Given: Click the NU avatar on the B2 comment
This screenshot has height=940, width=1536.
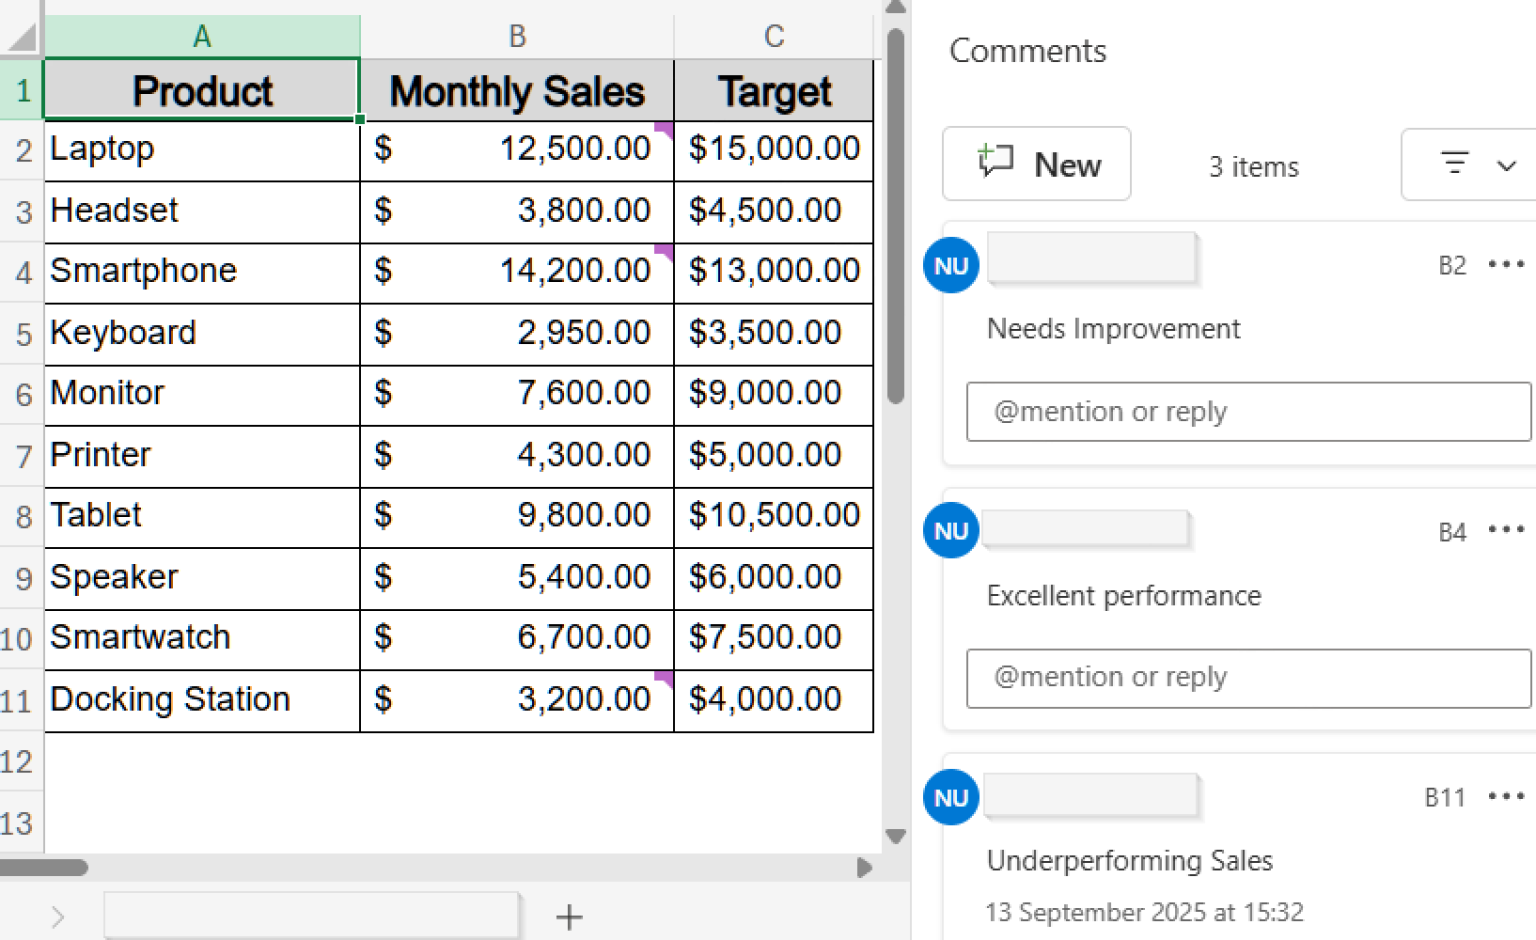Looking at the screenshot, I should [x=950, y=265].
